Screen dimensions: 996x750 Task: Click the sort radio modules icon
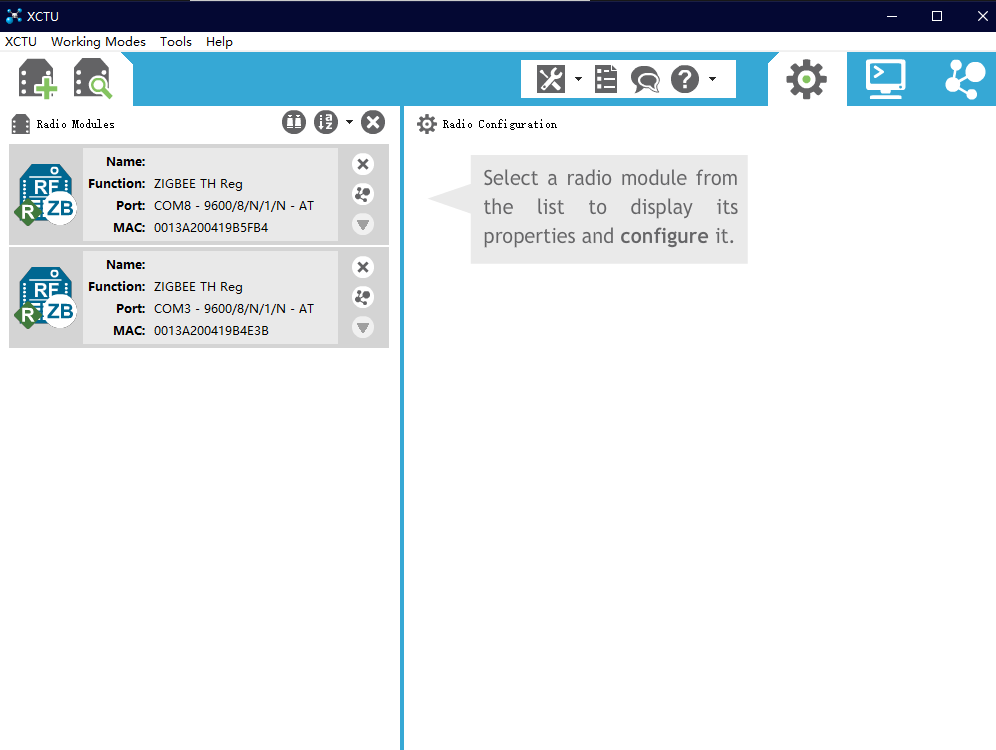point(326,122)
